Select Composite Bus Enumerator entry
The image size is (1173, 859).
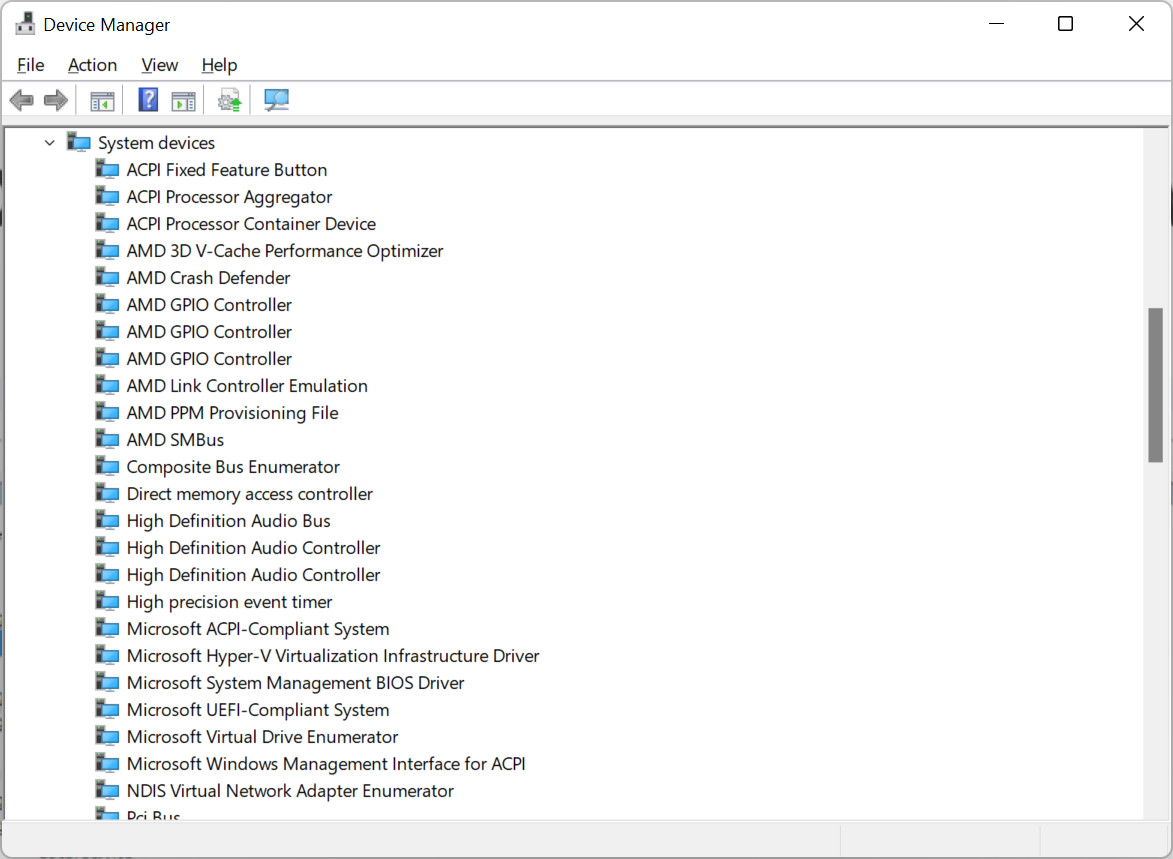(233, 467)
